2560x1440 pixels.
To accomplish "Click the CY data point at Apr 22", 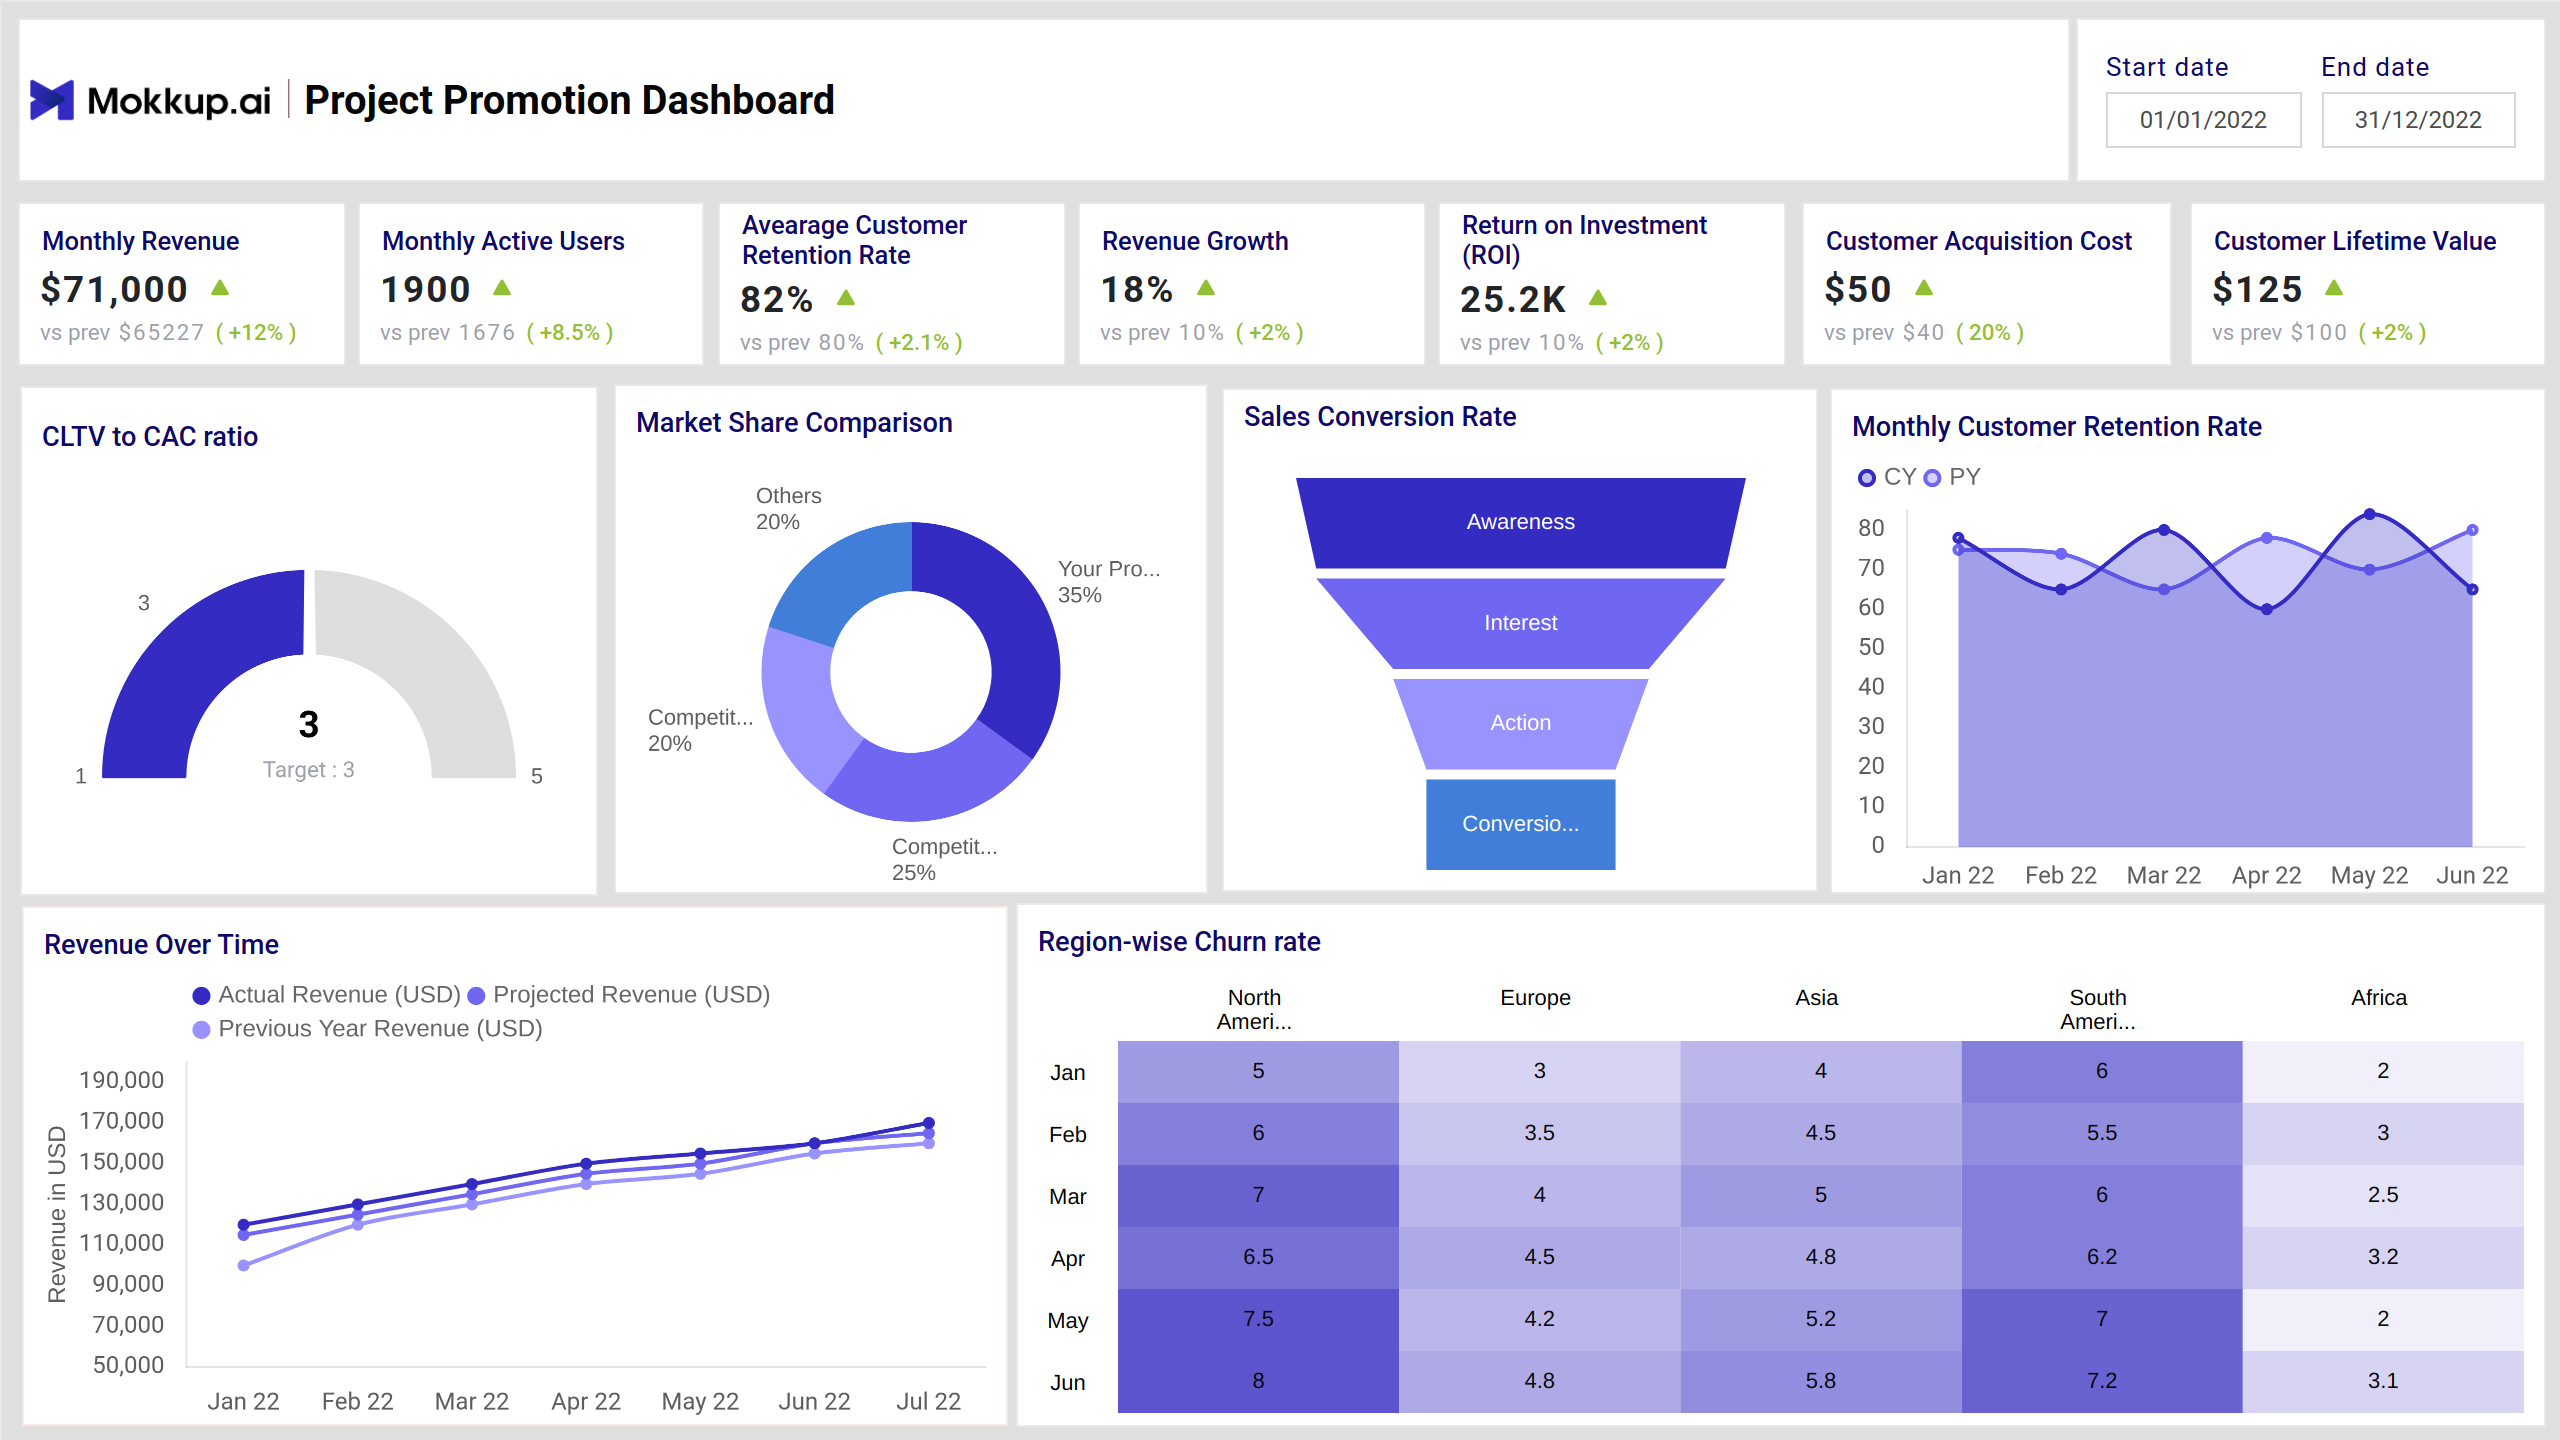I will point(2266,609).
